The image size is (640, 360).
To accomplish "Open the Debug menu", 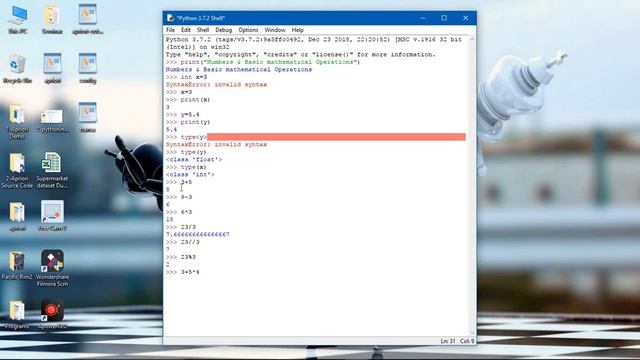I will (x=223, y=30).
